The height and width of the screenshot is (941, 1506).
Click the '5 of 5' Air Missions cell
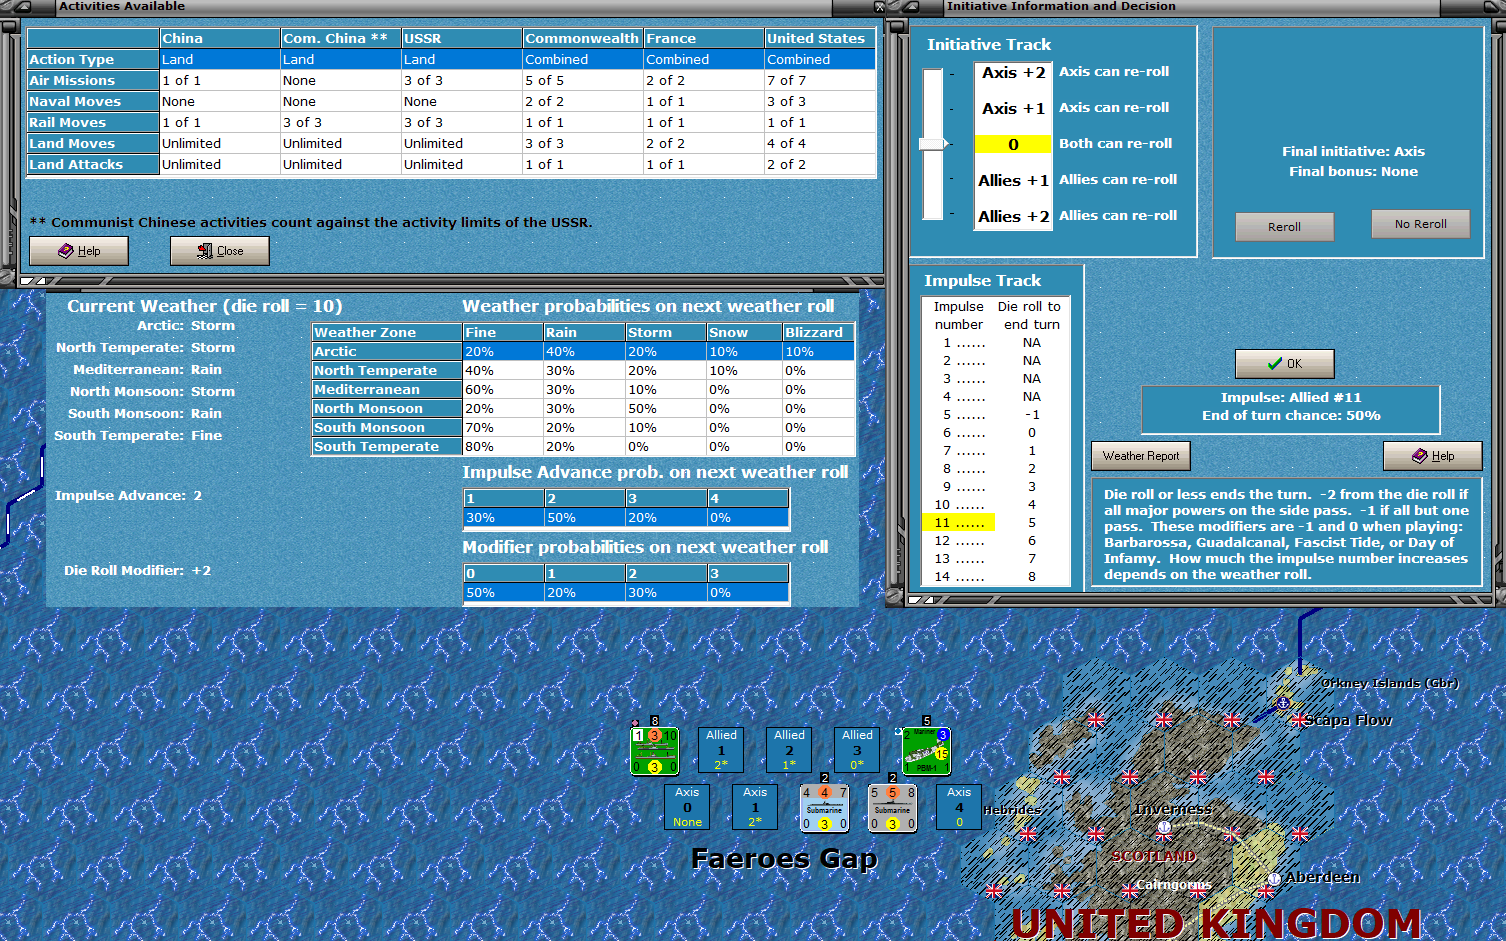click(583, 81)
